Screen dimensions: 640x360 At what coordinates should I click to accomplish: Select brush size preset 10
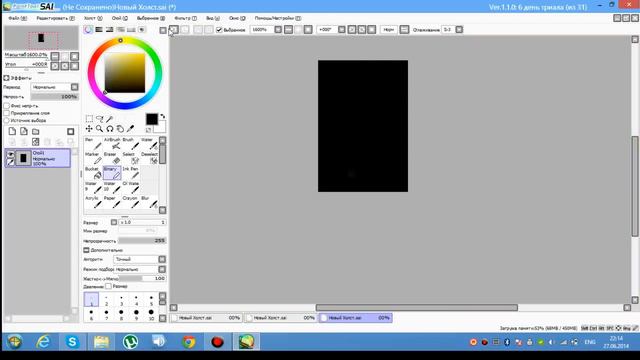(x=151, y=314)
